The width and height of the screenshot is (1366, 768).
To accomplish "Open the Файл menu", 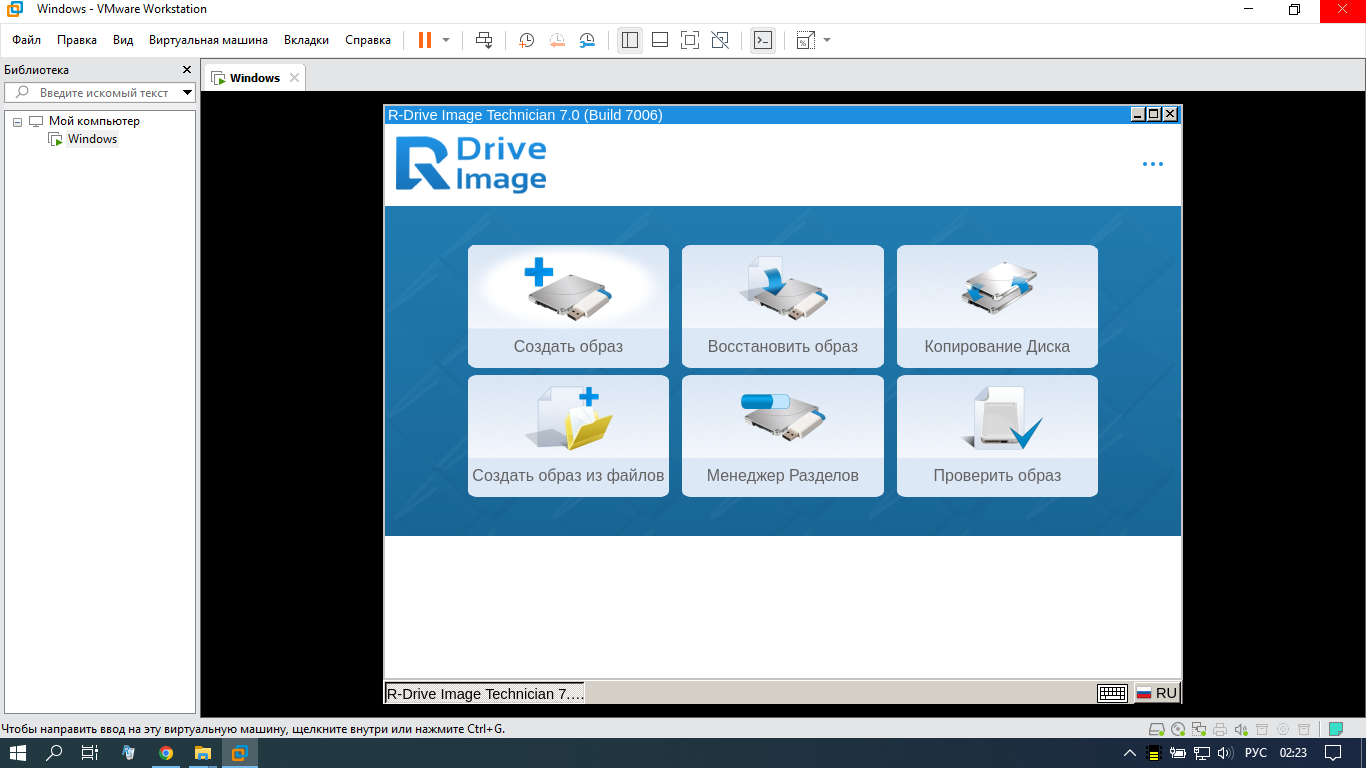I will (x=27, y=40).
